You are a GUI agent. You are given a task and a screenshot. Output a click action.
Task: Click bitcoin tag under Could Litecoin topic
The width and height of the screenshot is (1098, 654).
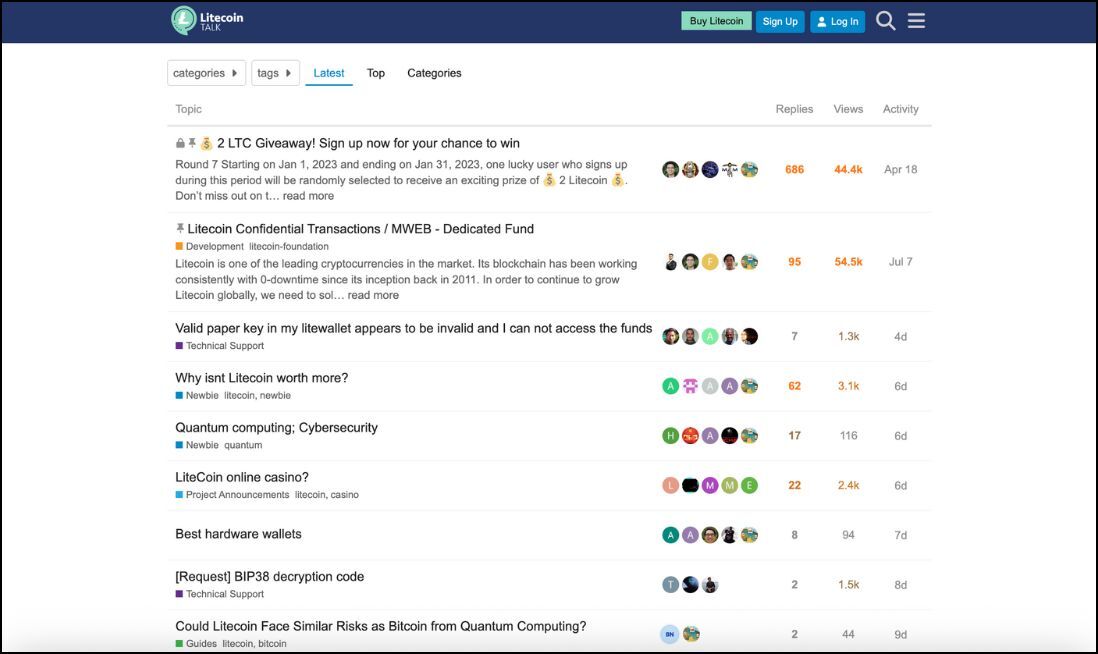click(x=272, y=644)
